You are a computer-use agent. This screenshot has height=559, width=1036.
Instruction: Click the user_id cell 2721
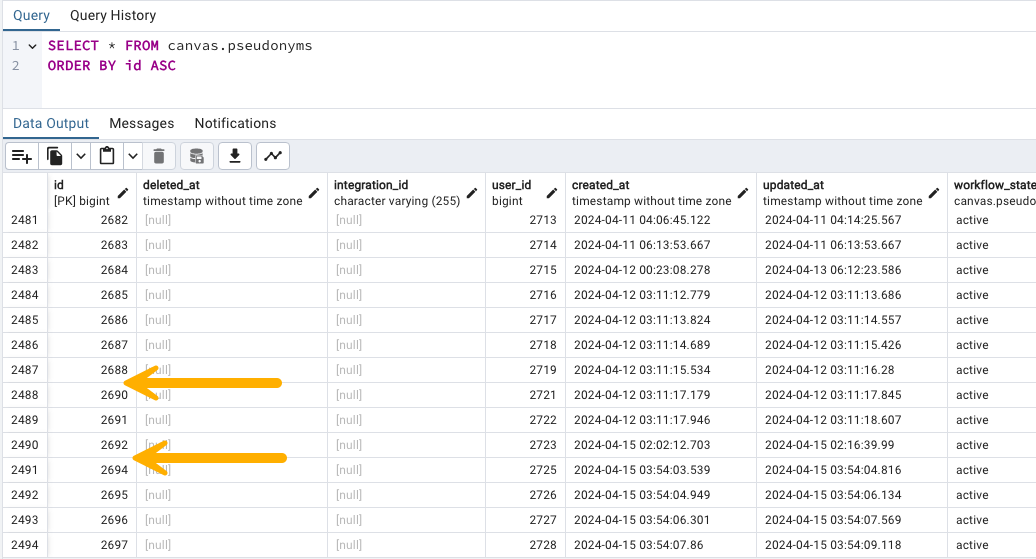coord(525,395)
